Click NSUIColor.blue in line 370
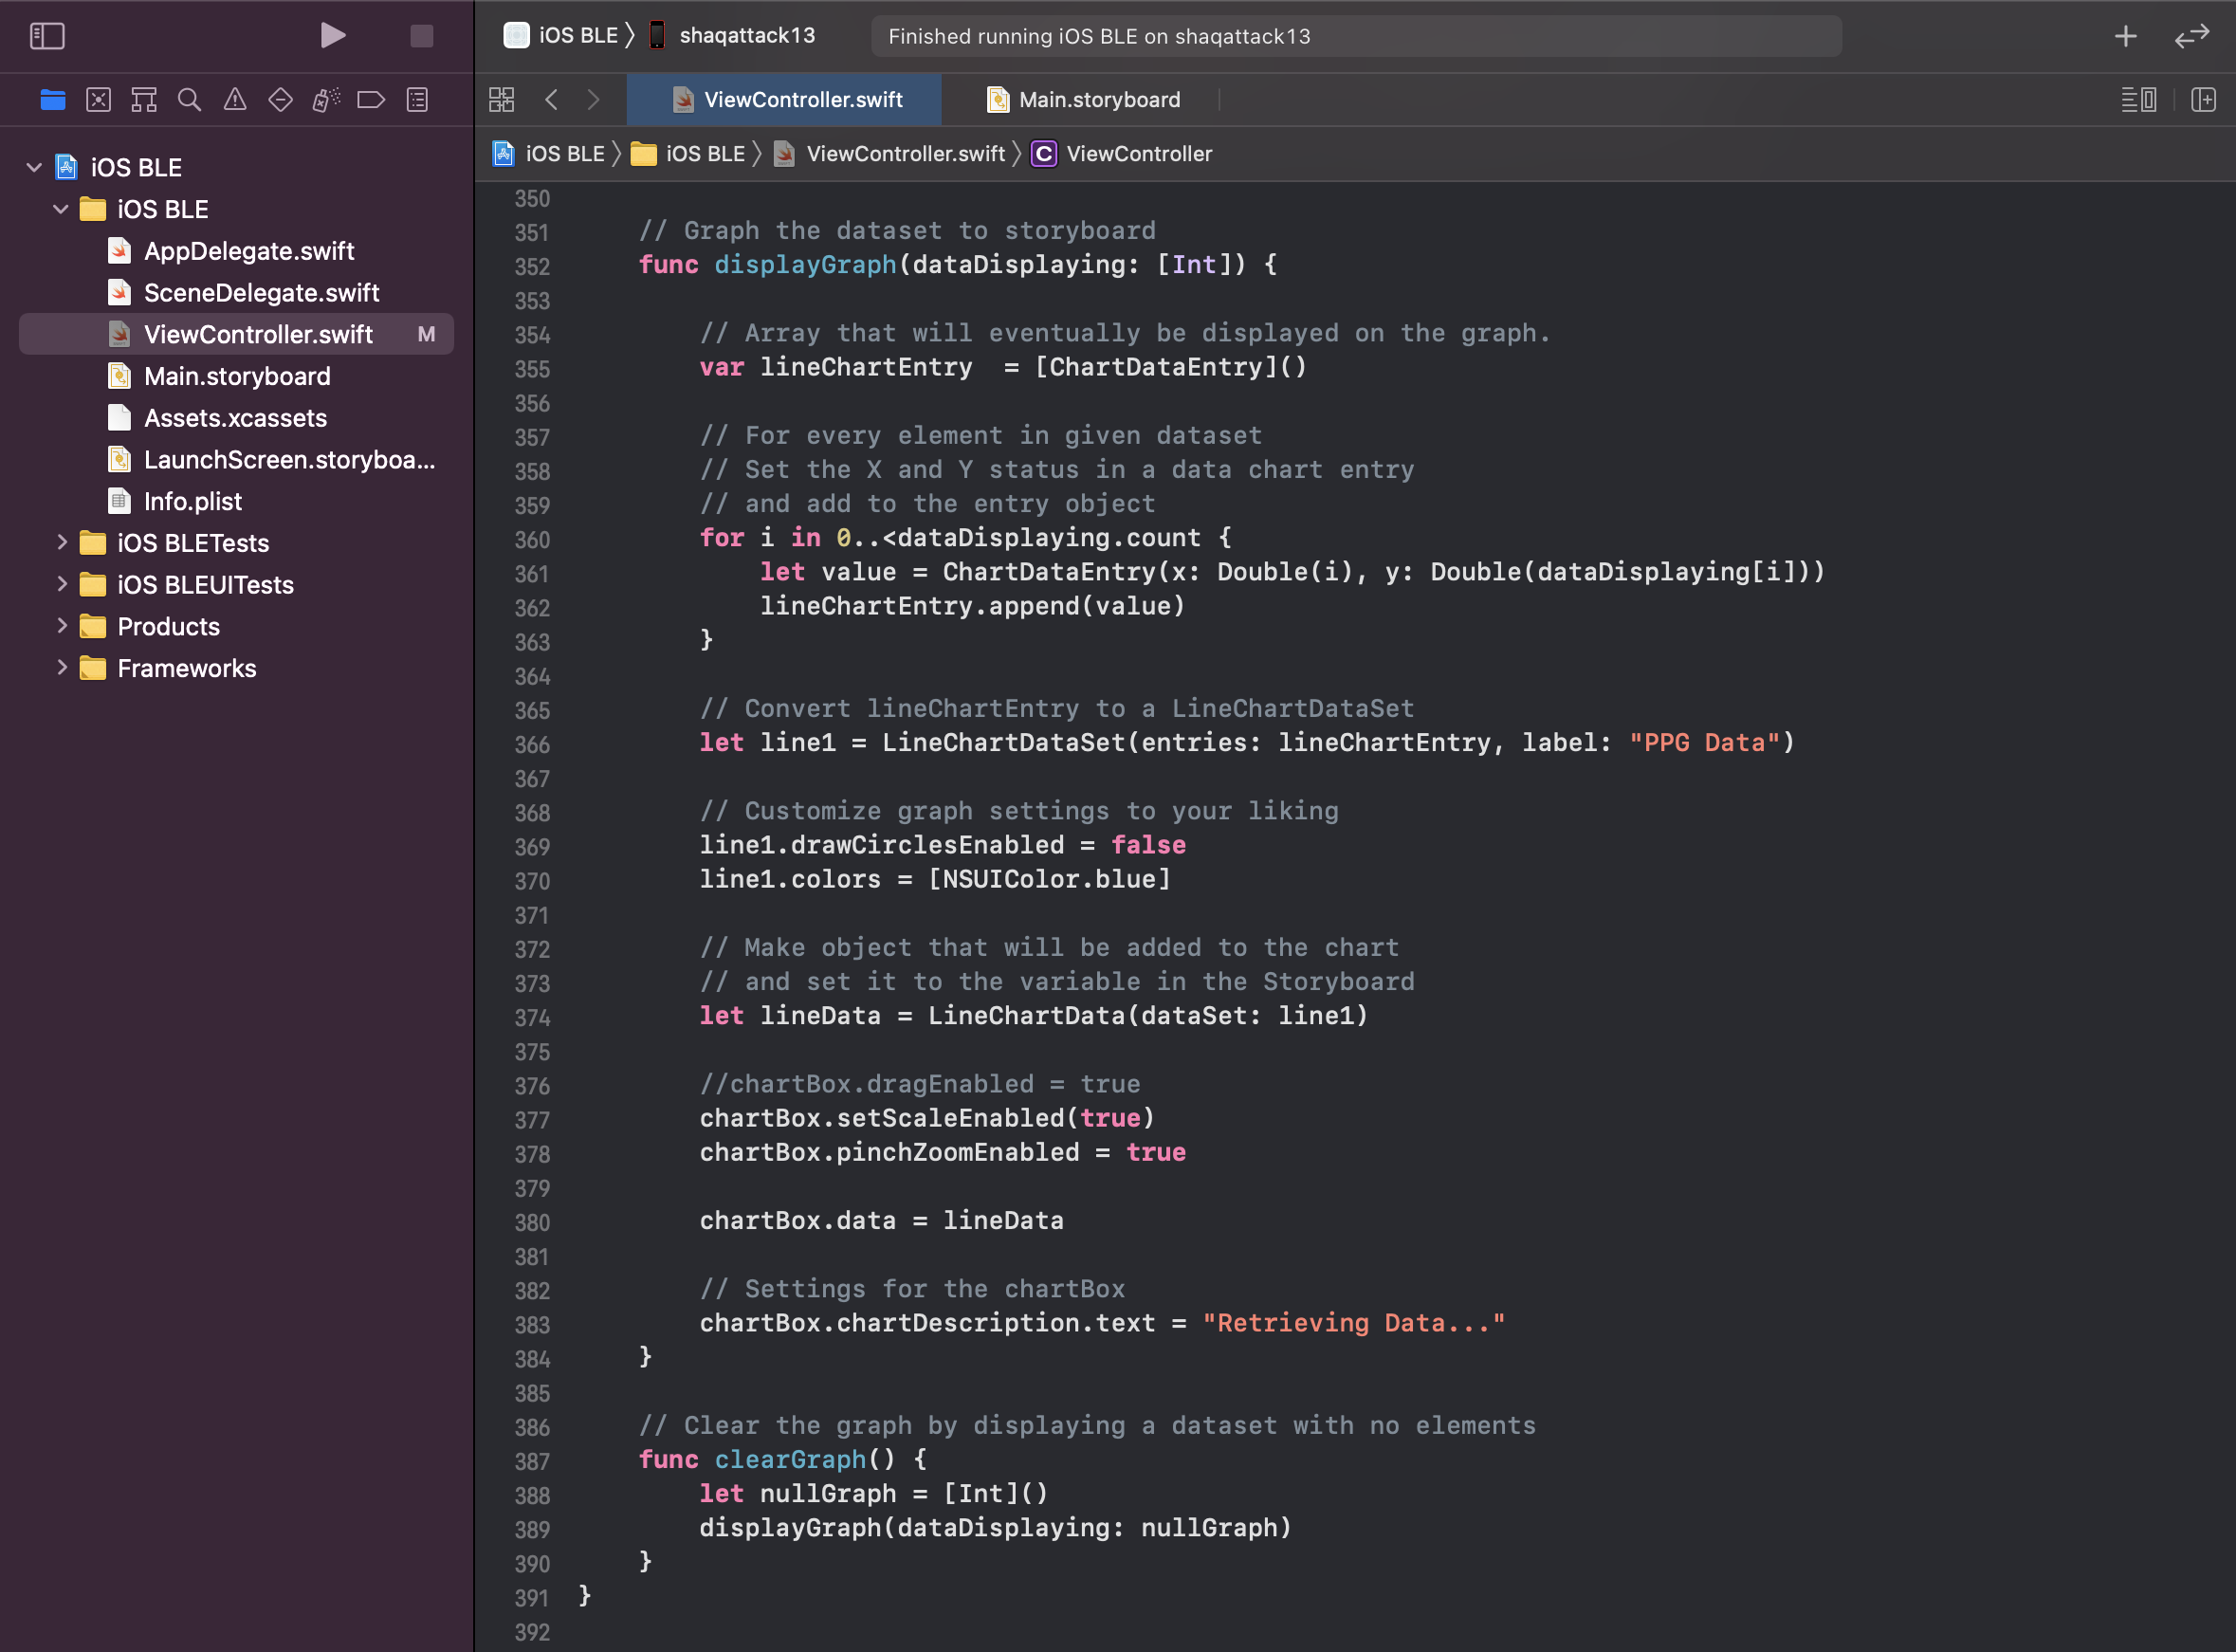2236x1652 pixels. tap(1049, 880)
